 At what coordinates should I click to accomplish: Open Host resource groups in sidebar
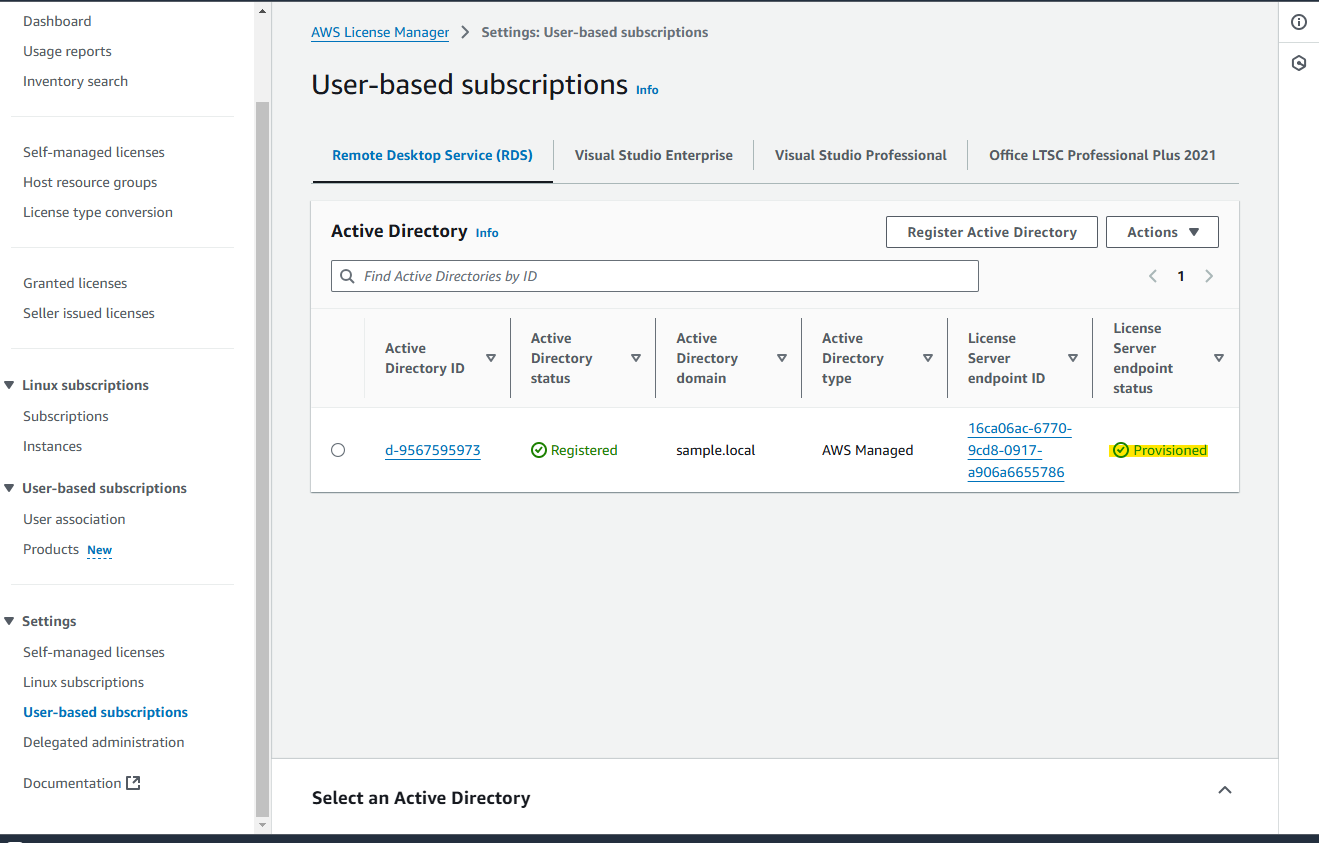90,182
